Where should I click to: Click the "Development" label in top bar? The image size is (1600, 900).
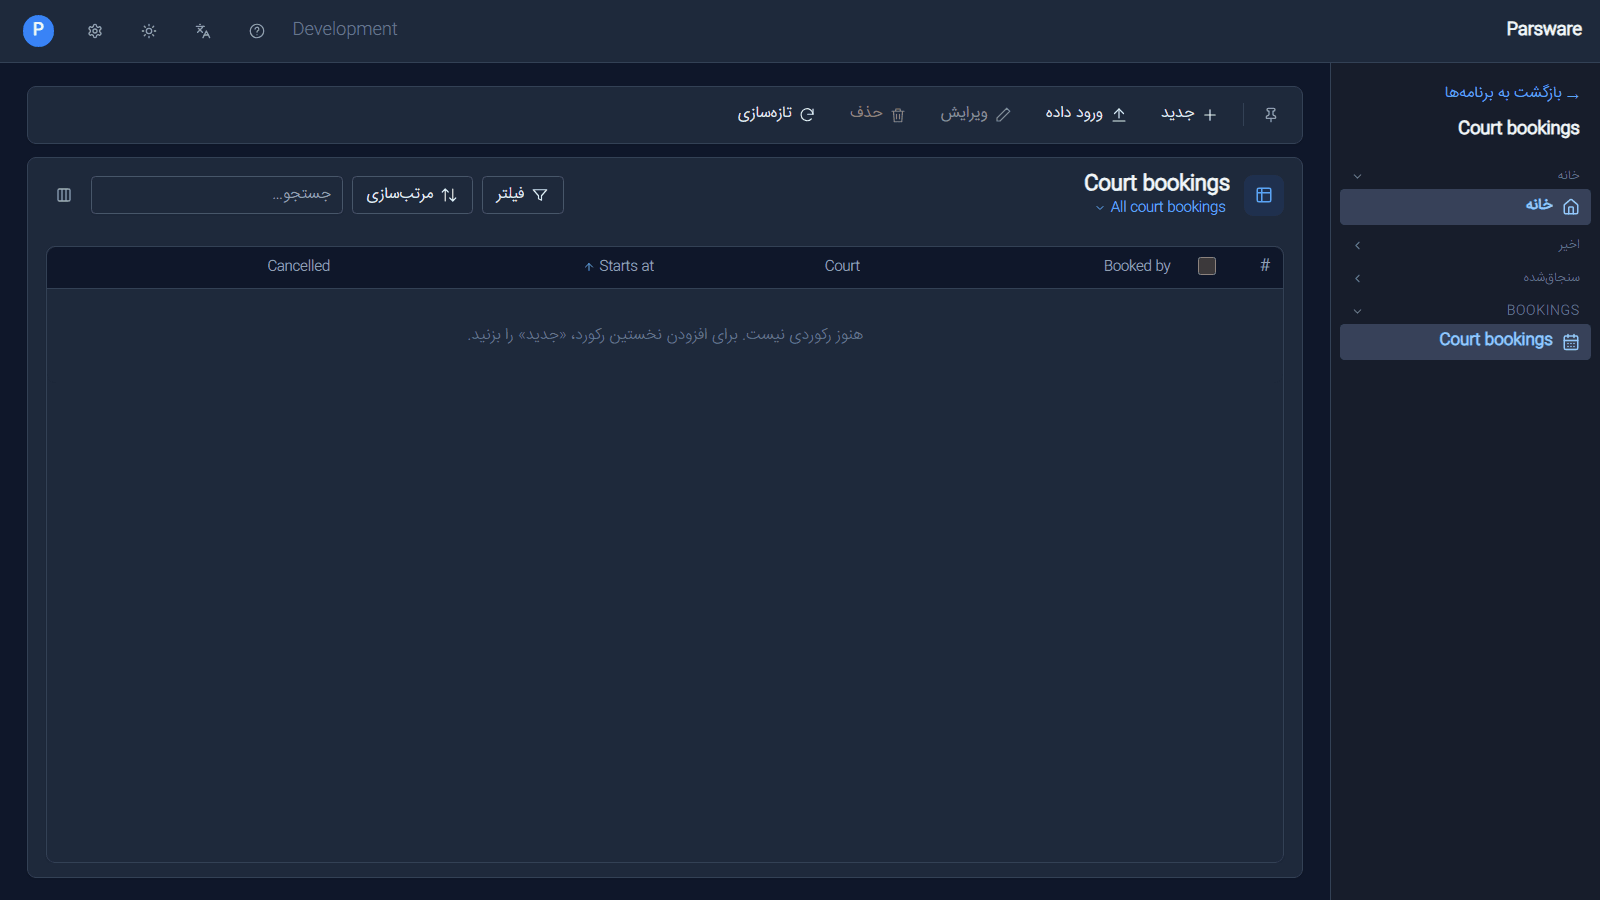(x=345, y=30)
